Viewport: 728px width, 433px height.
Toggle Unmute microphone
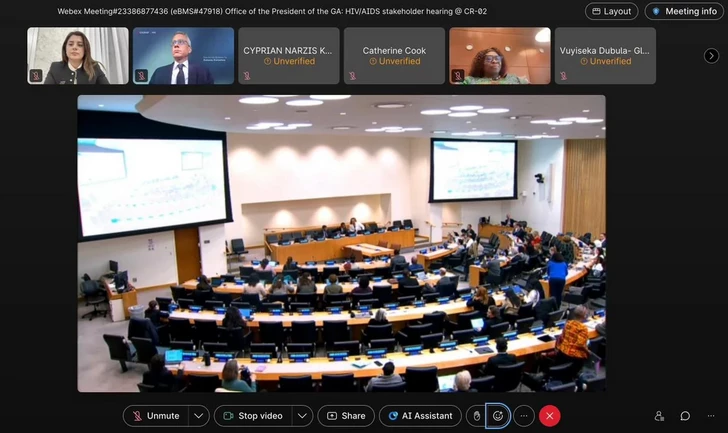(156, 416)
